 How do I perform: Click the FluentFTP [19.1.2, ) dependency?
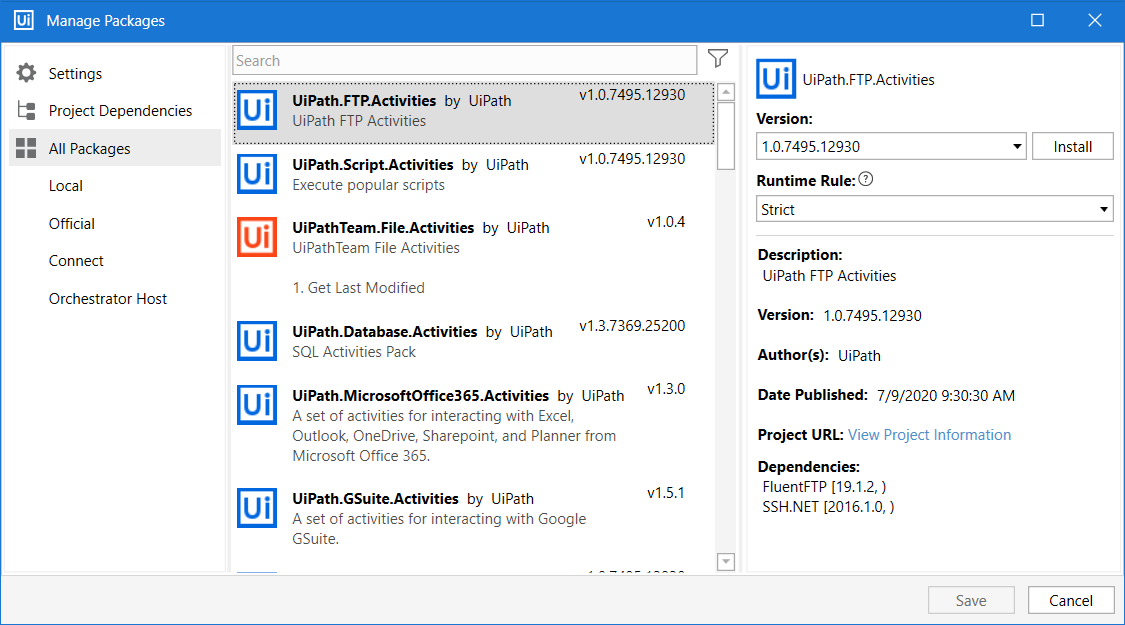(x=824, y=487)
